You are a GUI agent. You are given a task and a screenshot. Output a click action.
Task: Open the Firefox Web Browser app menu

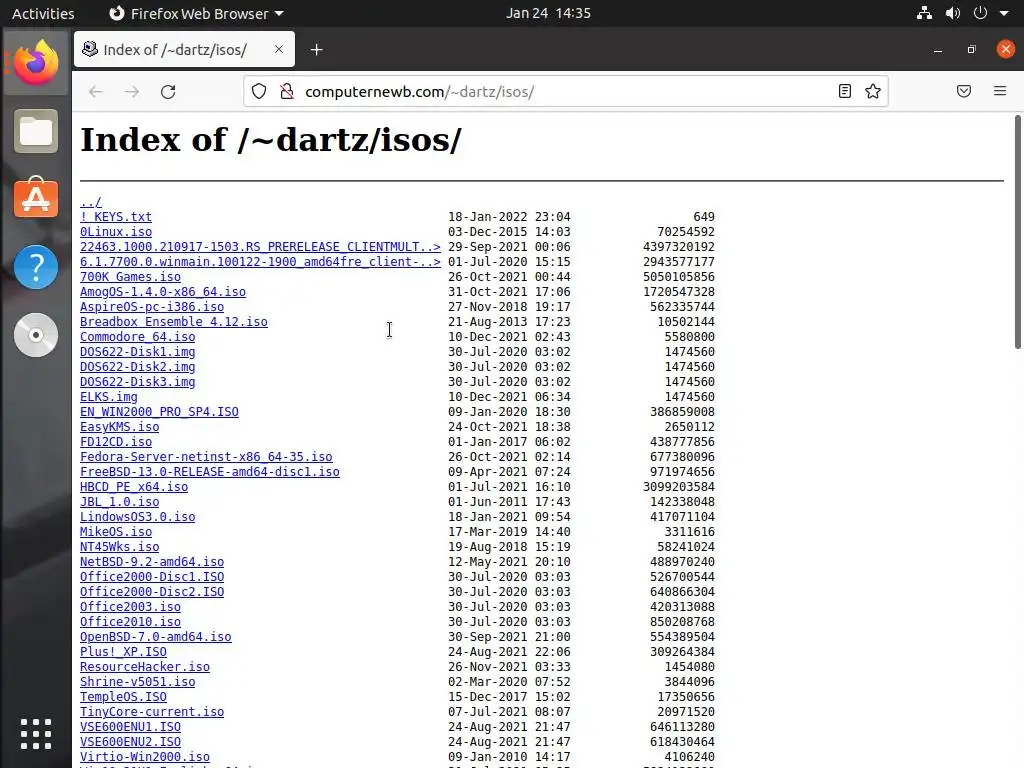(x=196, y=13)
